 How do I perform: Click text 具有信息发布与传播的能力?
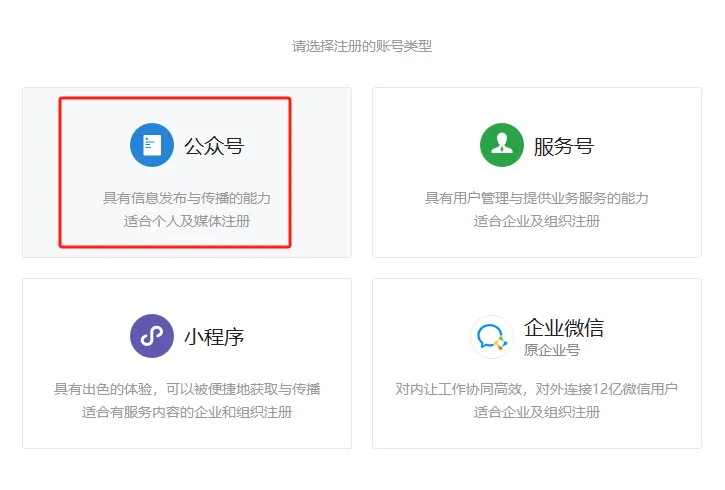coord(186,198)
